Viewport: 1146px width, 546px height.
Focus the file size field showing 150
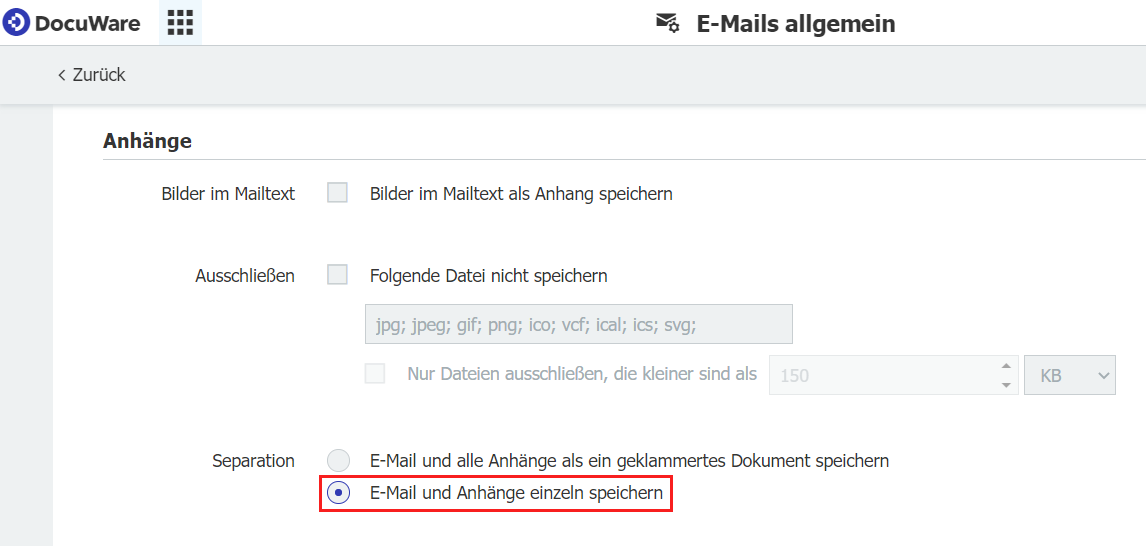[880, 375]
